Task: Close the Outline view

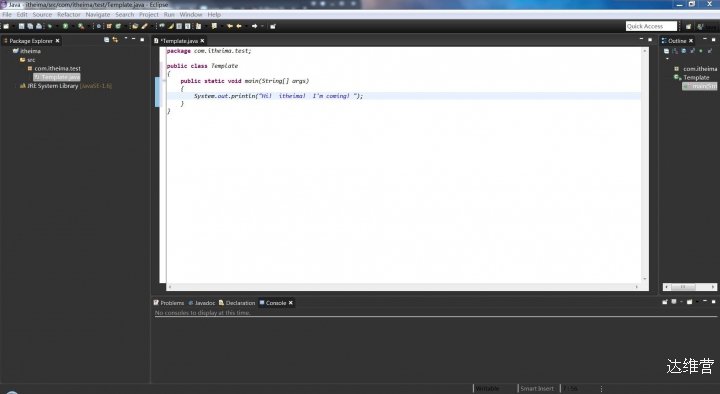Action: click(691, 41)
